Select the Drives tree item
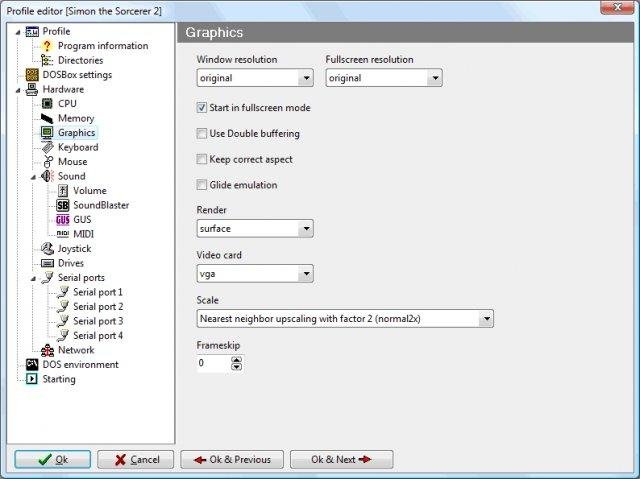This screenshot has width=640, height=479. pyautogui.click(x=71, y=263)
